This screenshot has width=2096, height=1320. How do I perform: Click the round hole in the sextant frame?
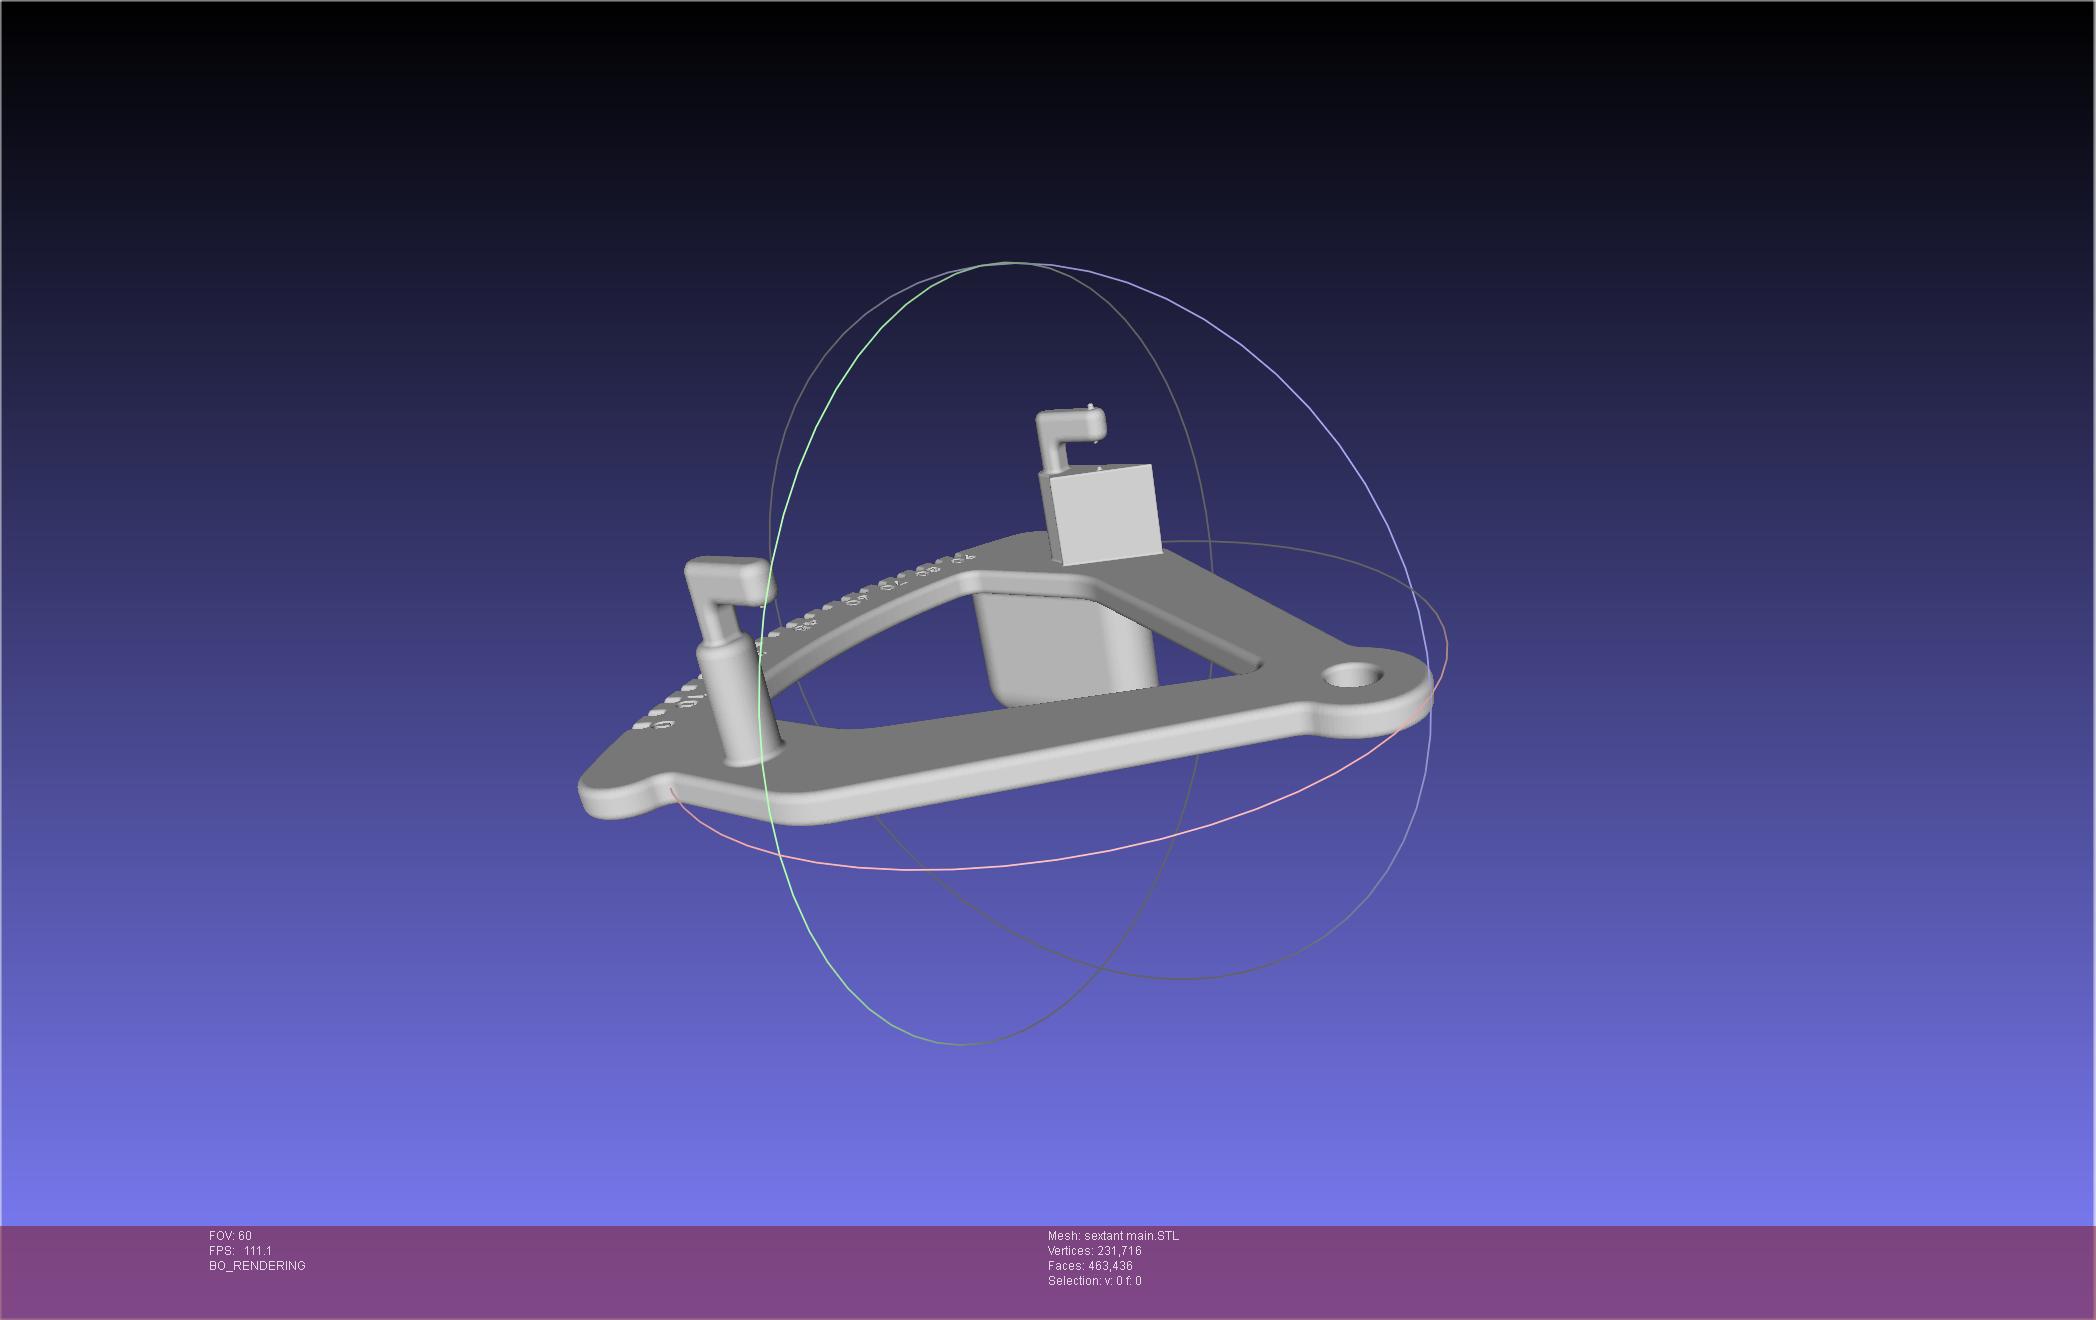[x=1352, y=677]
